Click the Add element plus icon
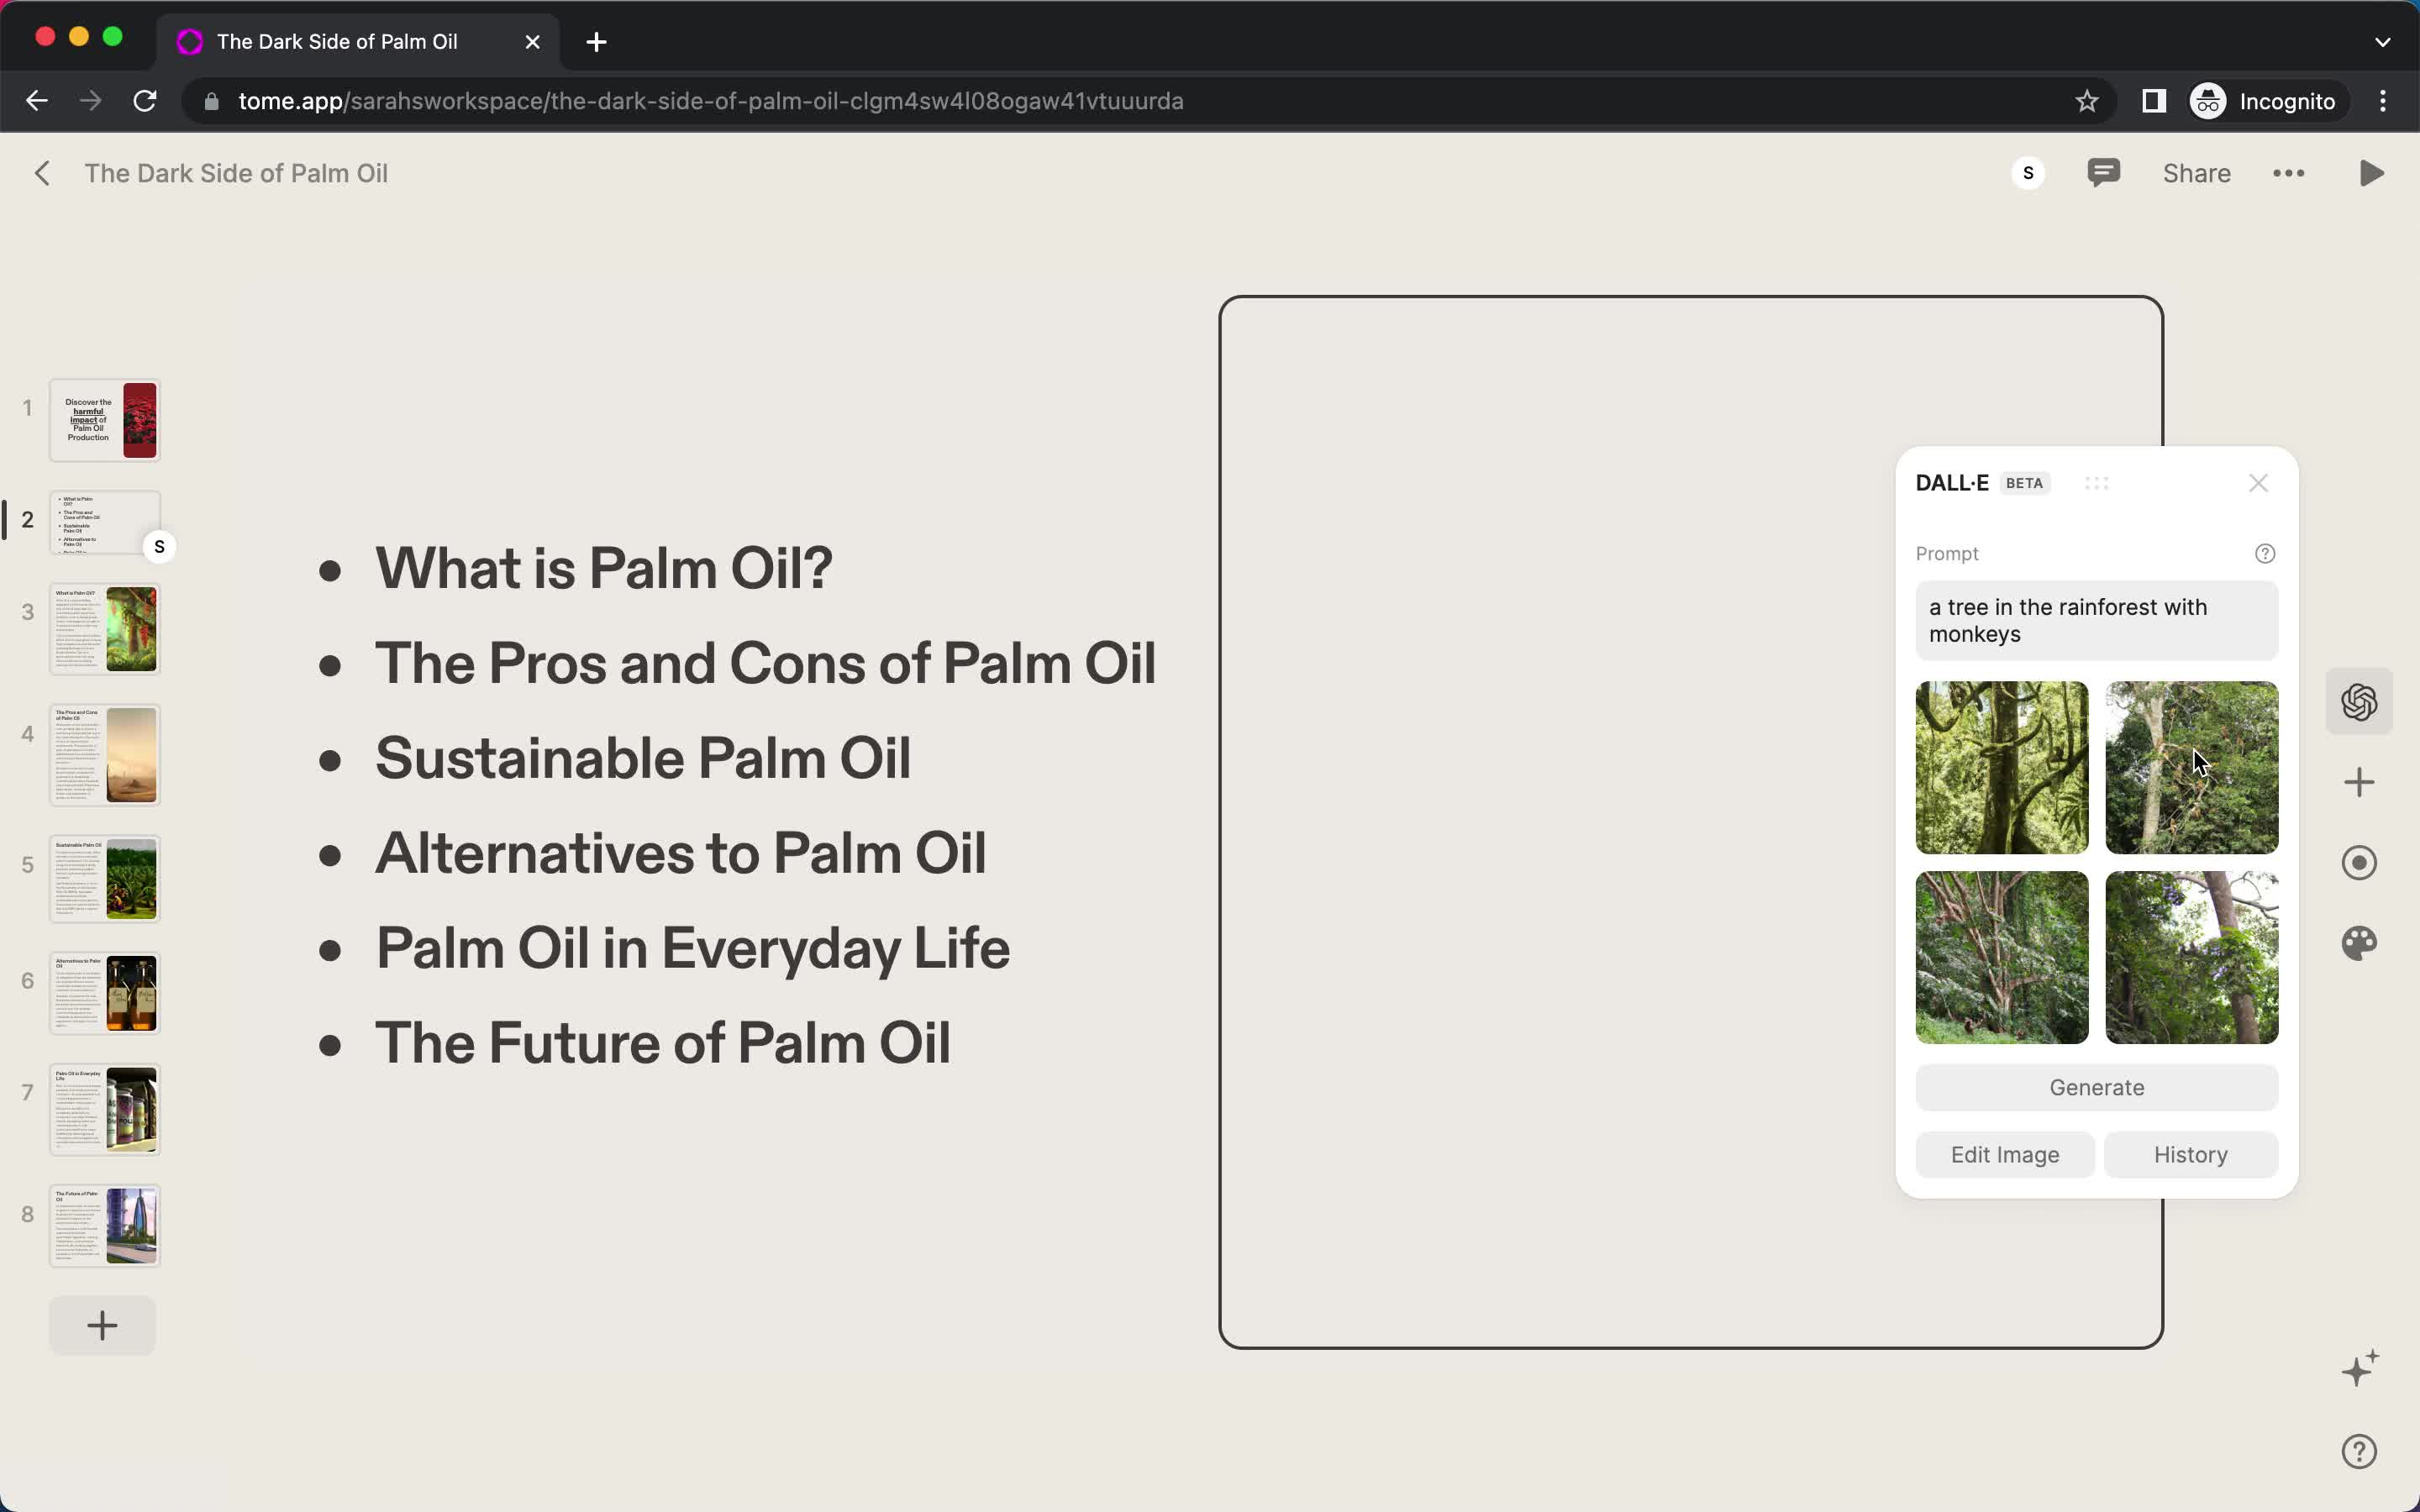The height and width of the screenshot is (1512, 2420). [x=2361, y=780]
